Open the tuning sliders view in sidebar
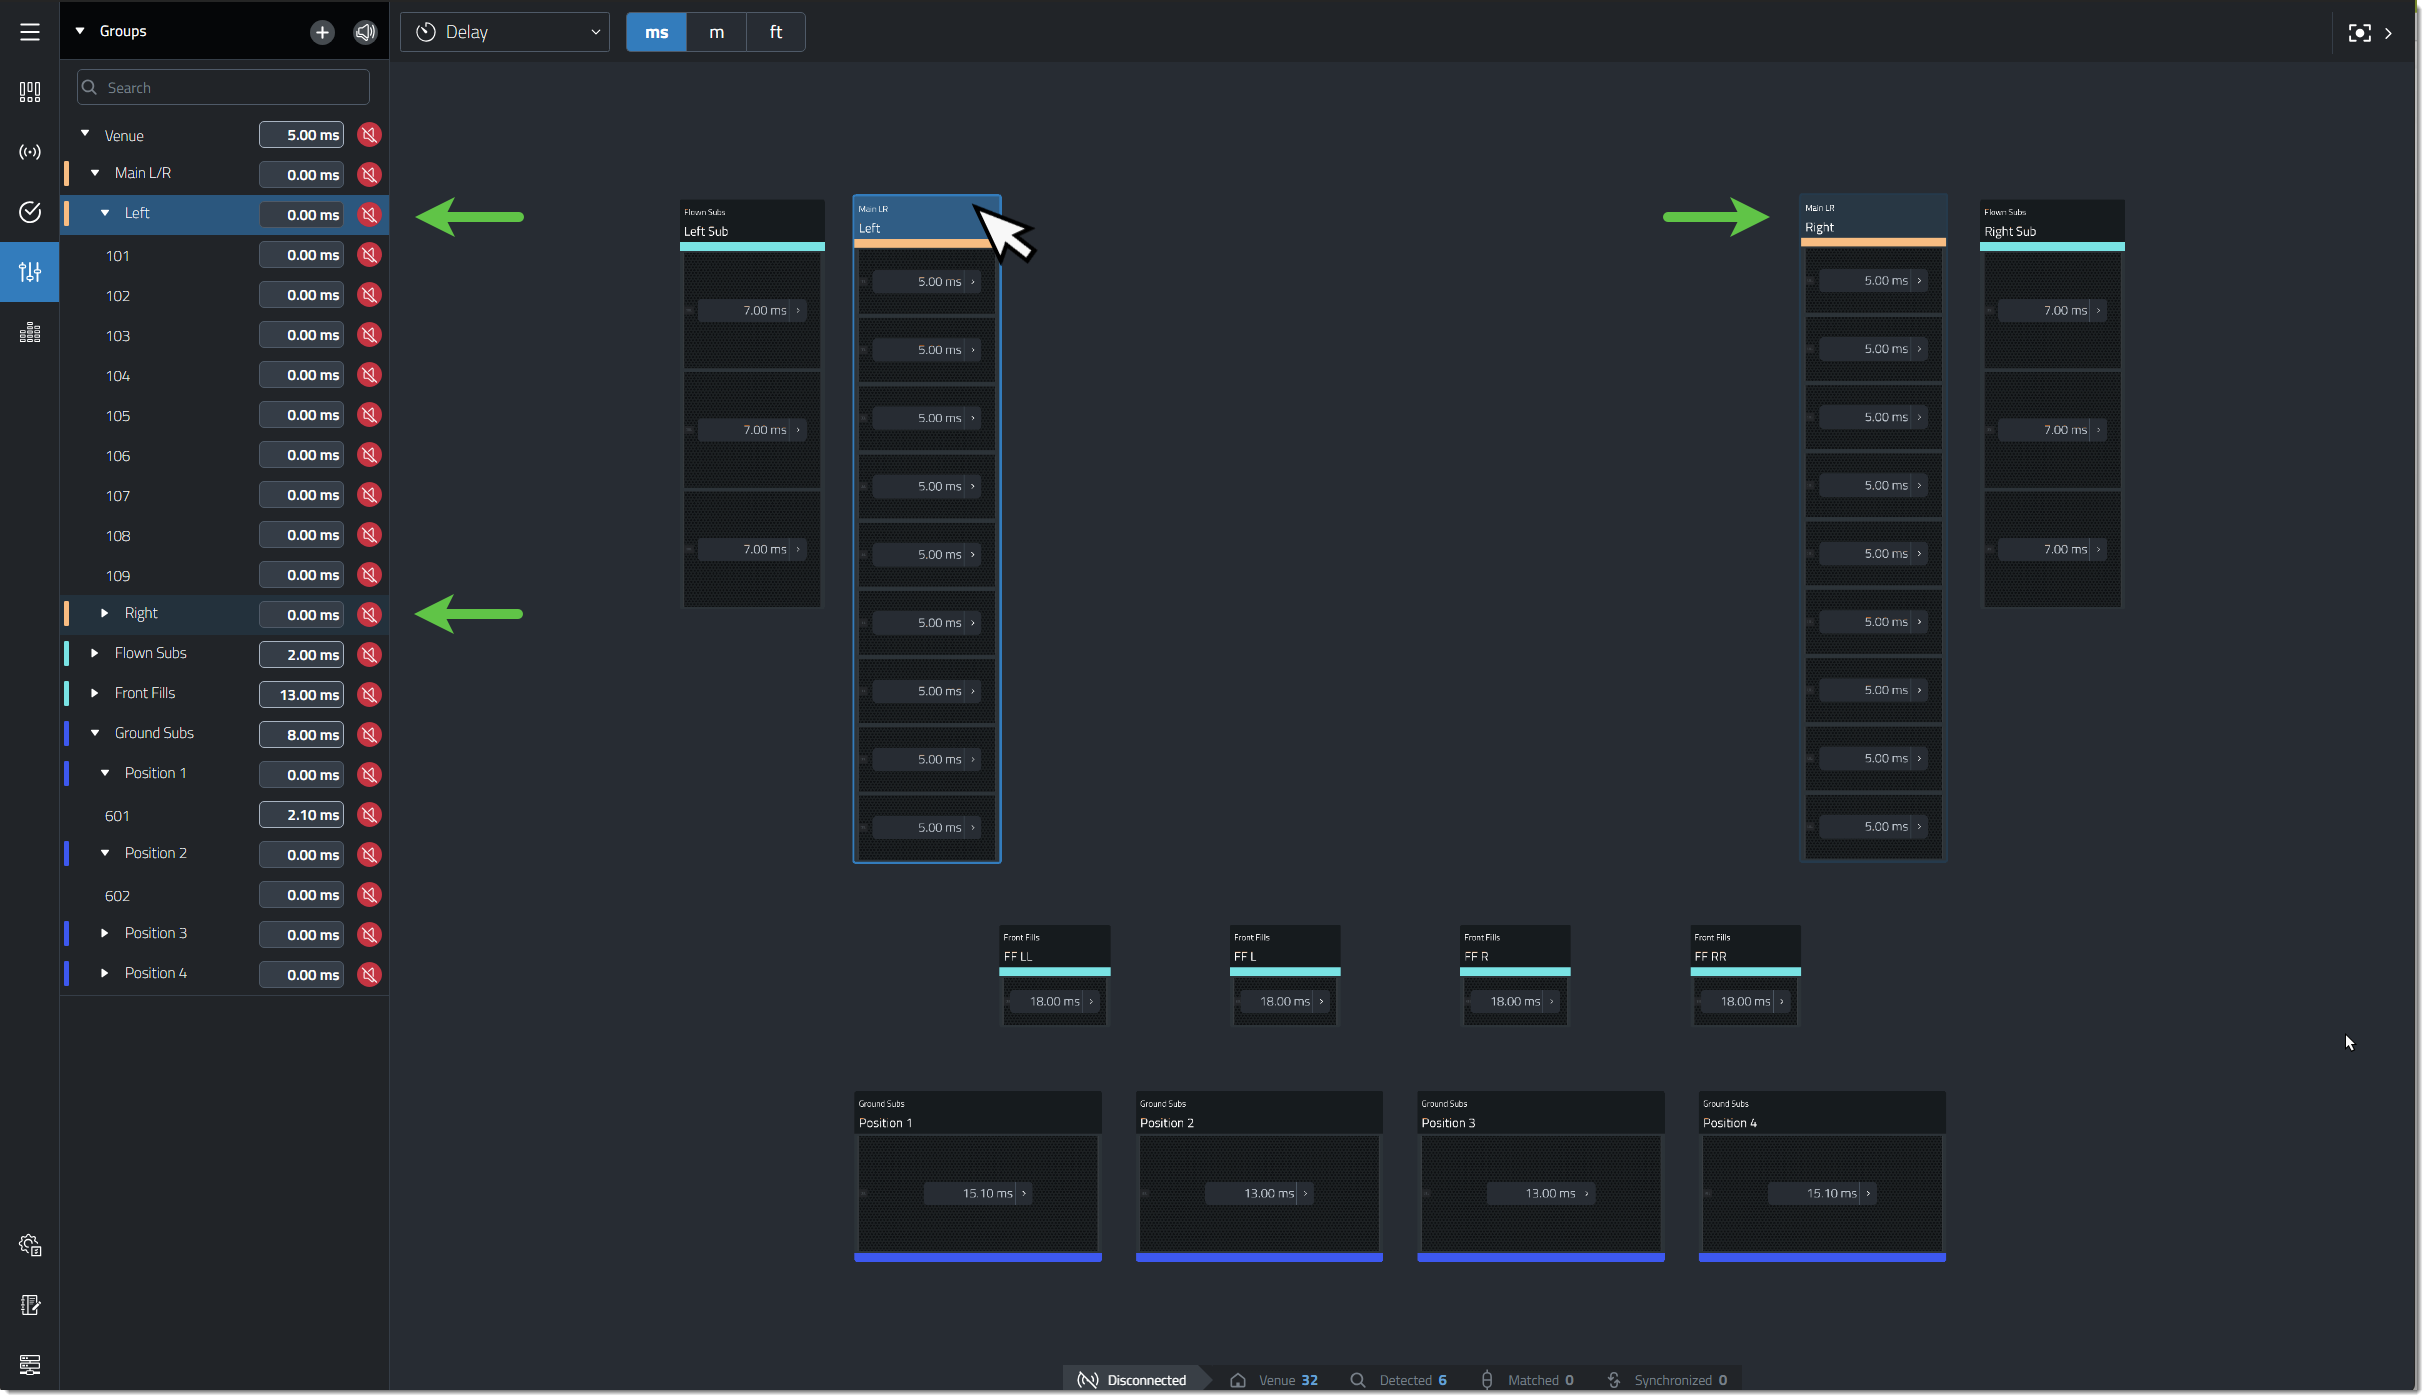 coord(30,272)
